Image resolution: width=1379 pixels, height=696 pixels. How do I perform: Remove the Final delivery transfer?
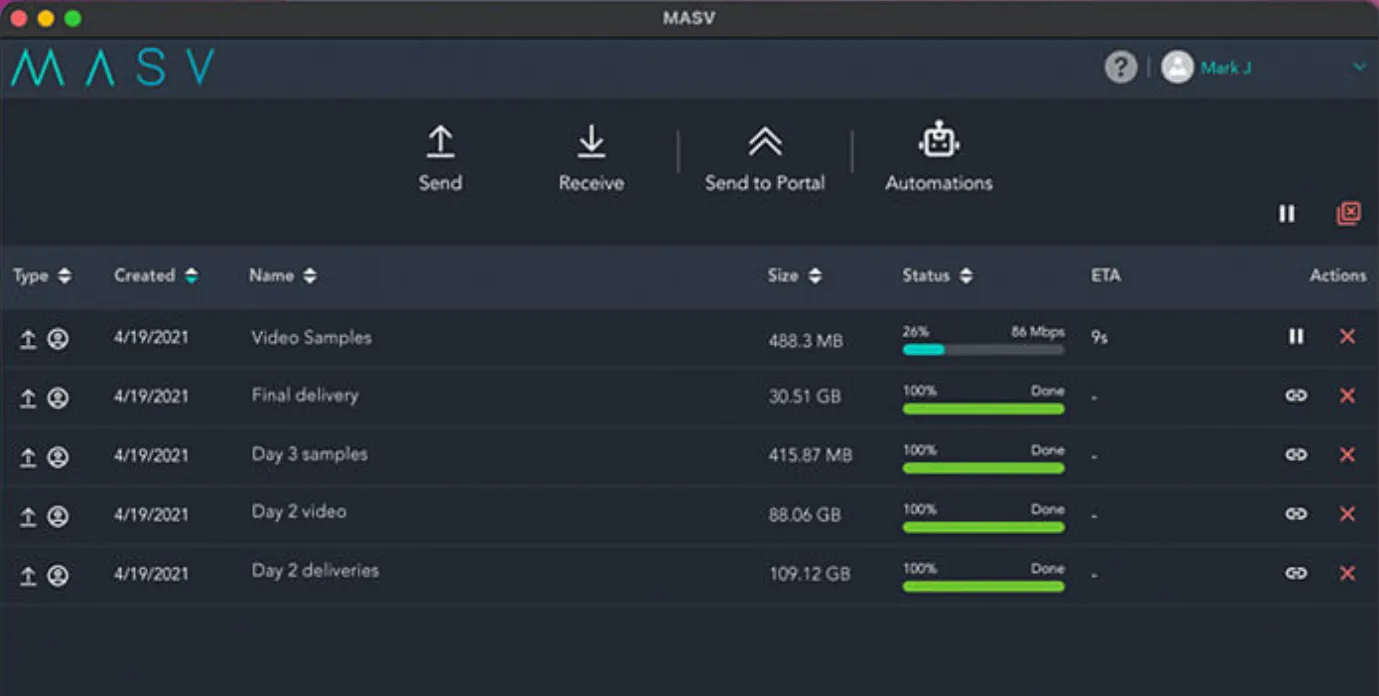(1347, 396)
